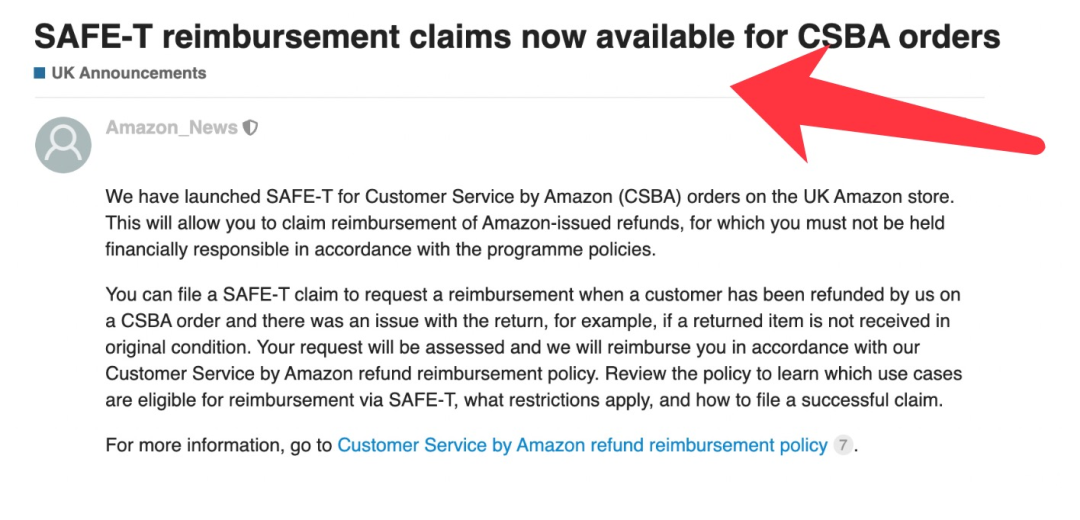This screenshot has height=520, width=1080.
Task: Click the words "CSBA orders" in the title
Action: (899, 36)
